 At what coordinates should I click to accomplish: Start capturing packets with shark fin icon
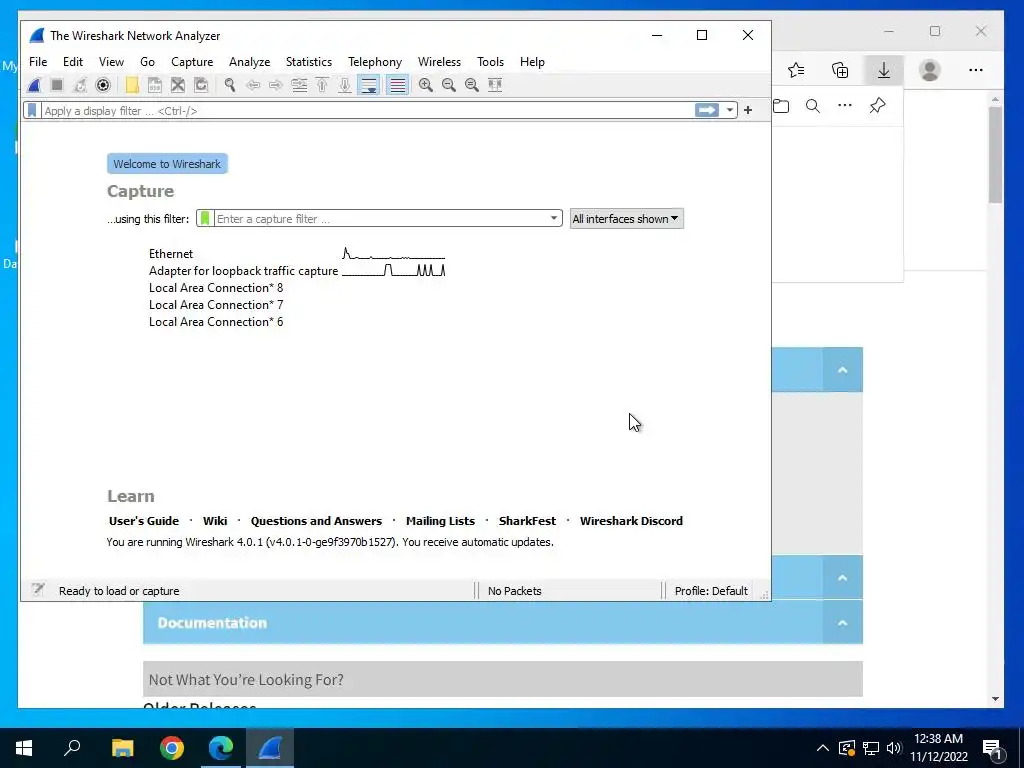pos(34,85)
